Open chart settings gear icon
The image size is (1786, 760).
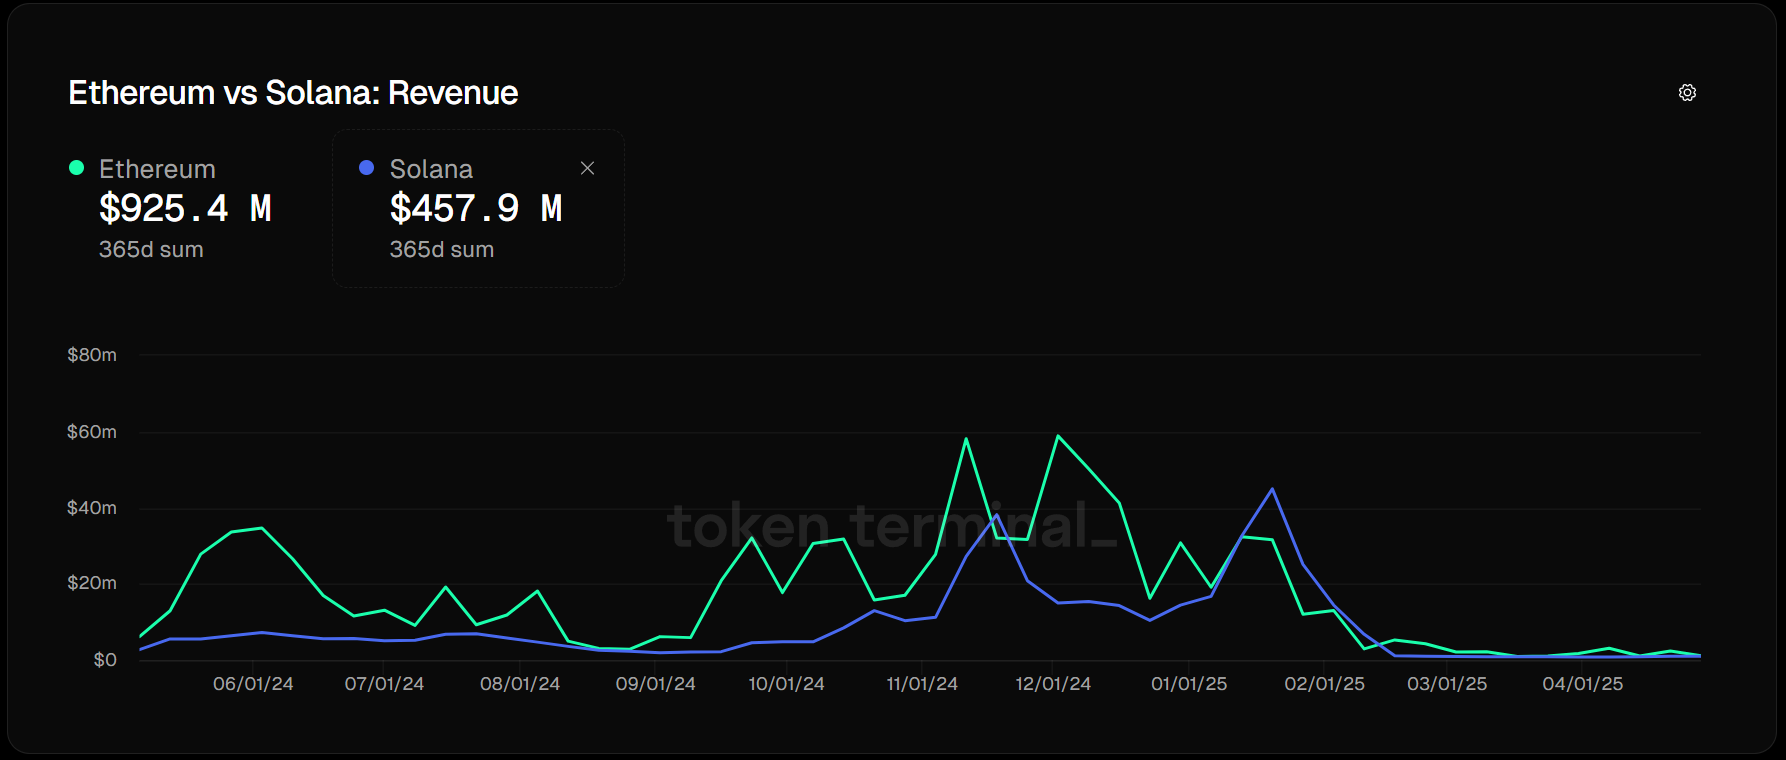pyautogui.click(x=1687, y=93)
